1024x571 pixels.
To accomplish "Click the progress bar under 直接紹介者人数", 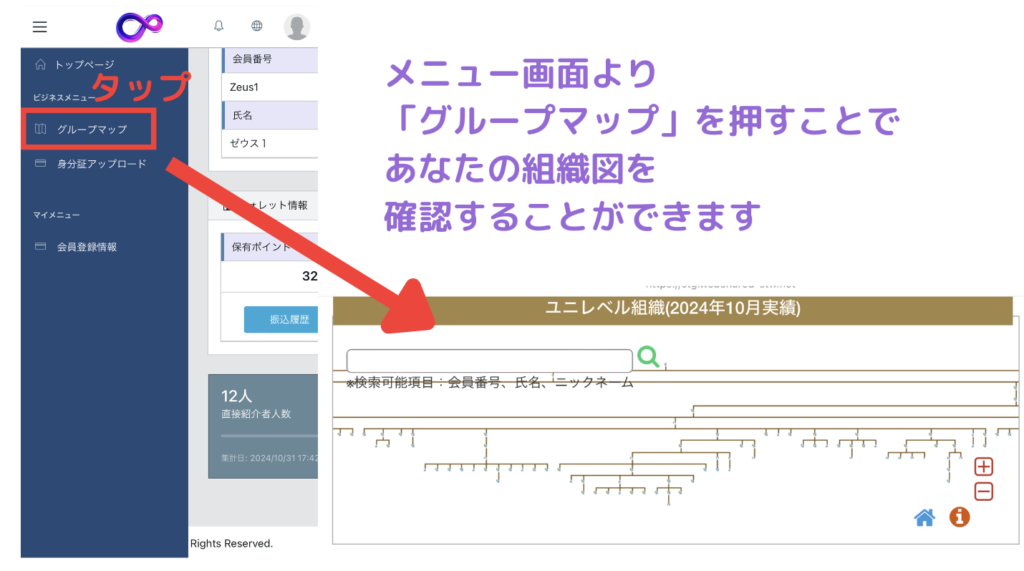I will click(x=268, y=436).
